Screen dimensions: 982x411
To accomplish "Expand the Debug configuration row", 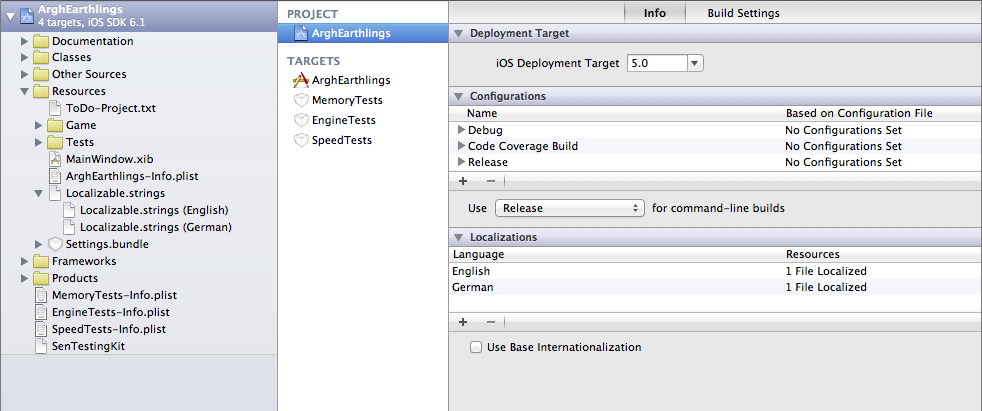I will pos(462,130).
